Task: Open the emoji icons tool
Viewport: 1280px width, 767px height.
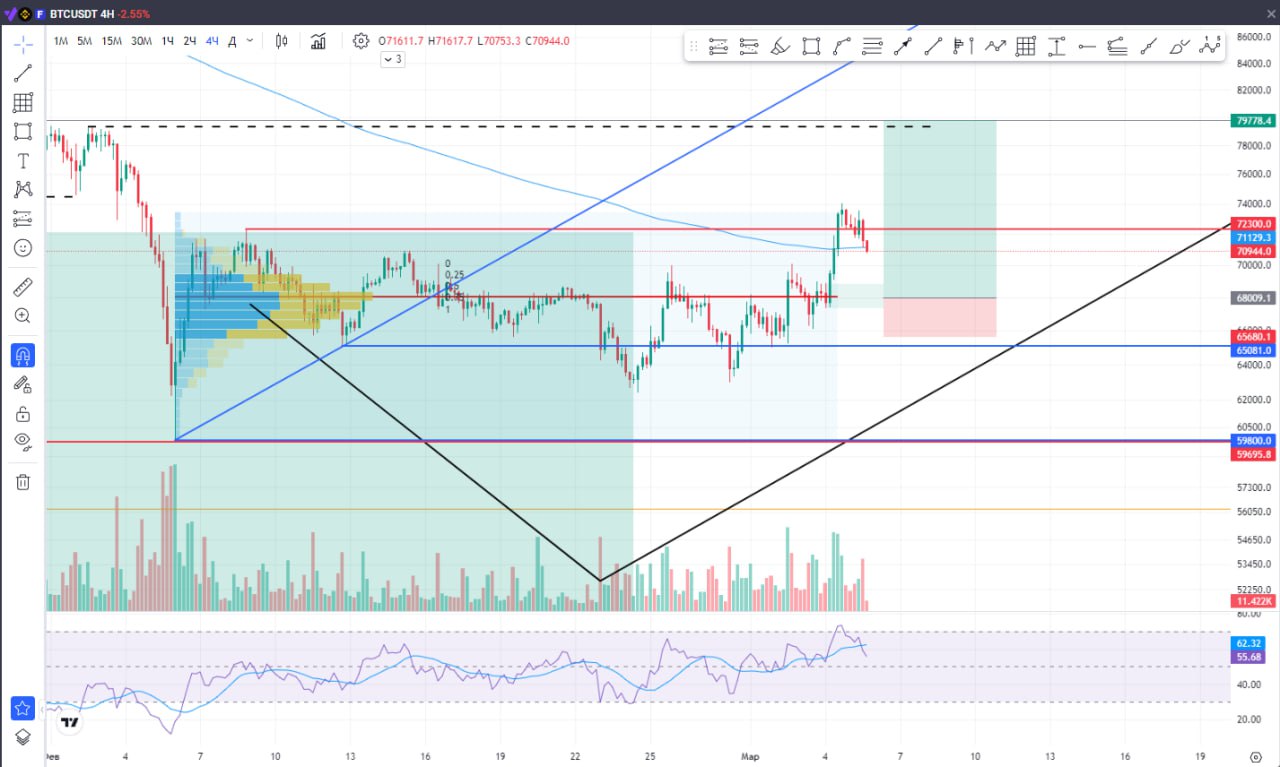Action: point(23,248)
